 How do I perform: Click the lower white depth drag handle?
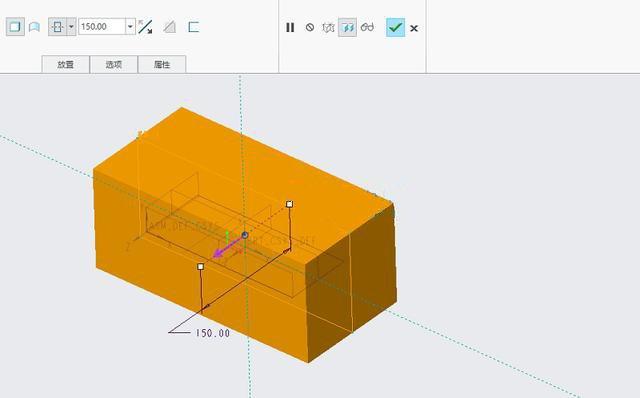[x=200, y=267]
